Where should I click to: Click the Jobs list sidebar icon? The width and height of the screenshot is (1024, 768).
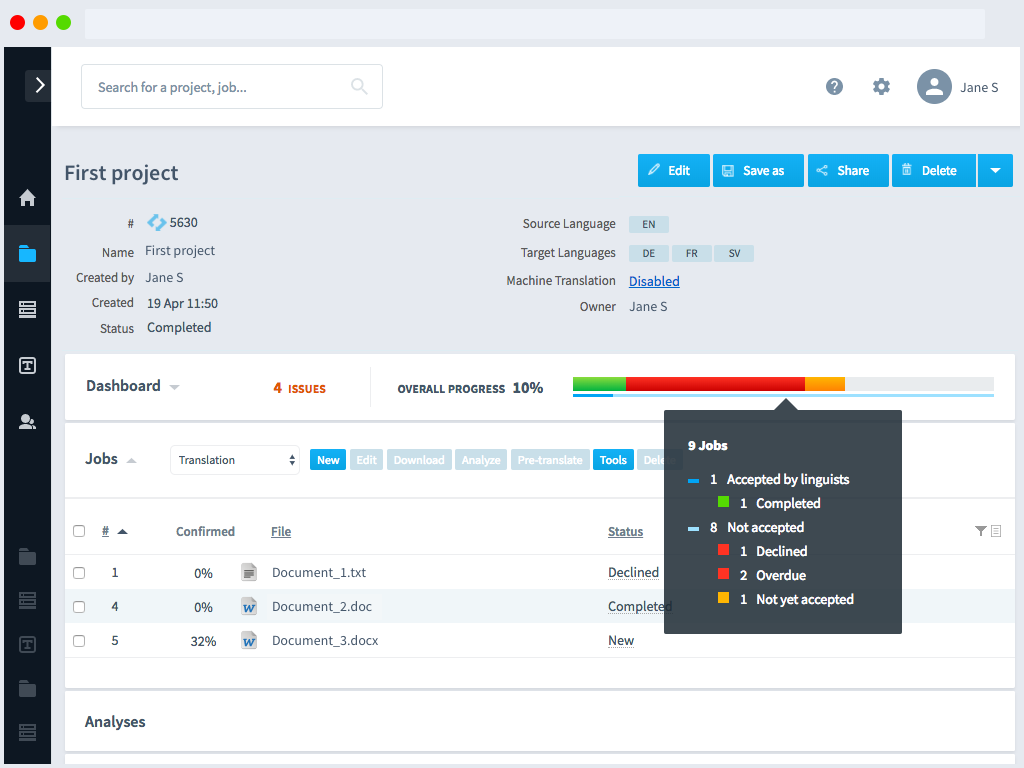click(x=28, y=310)
